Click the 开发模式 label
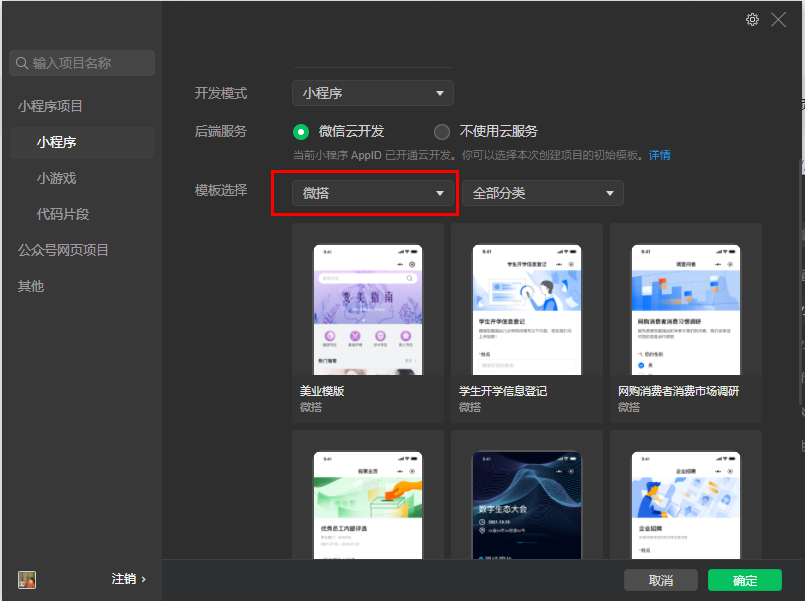Image resolution: width=805 pixels, height=601 pixels. click(x=221, y=93)
